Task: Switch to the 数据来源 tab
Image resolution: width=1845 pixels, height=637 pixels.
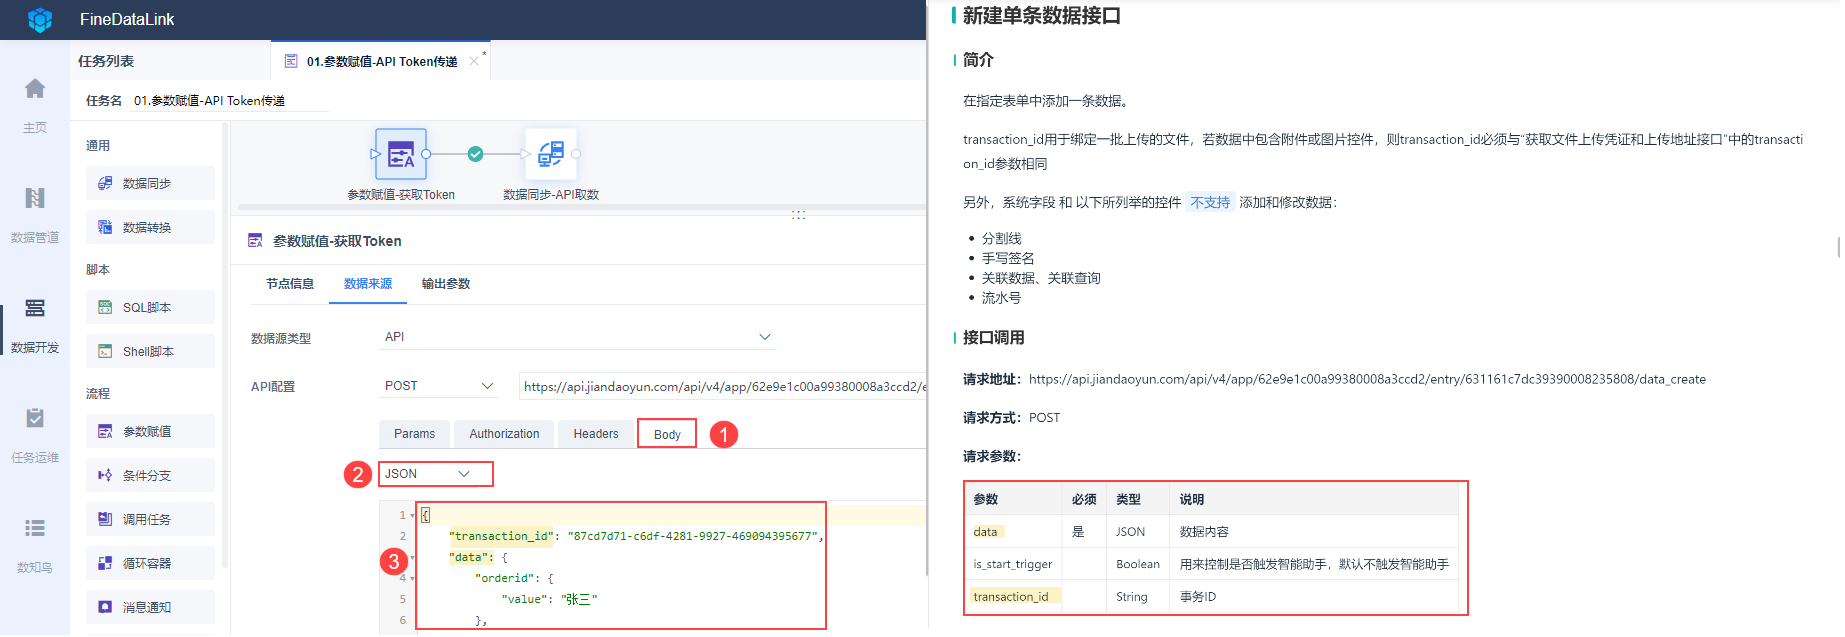Action: [368, 284]
